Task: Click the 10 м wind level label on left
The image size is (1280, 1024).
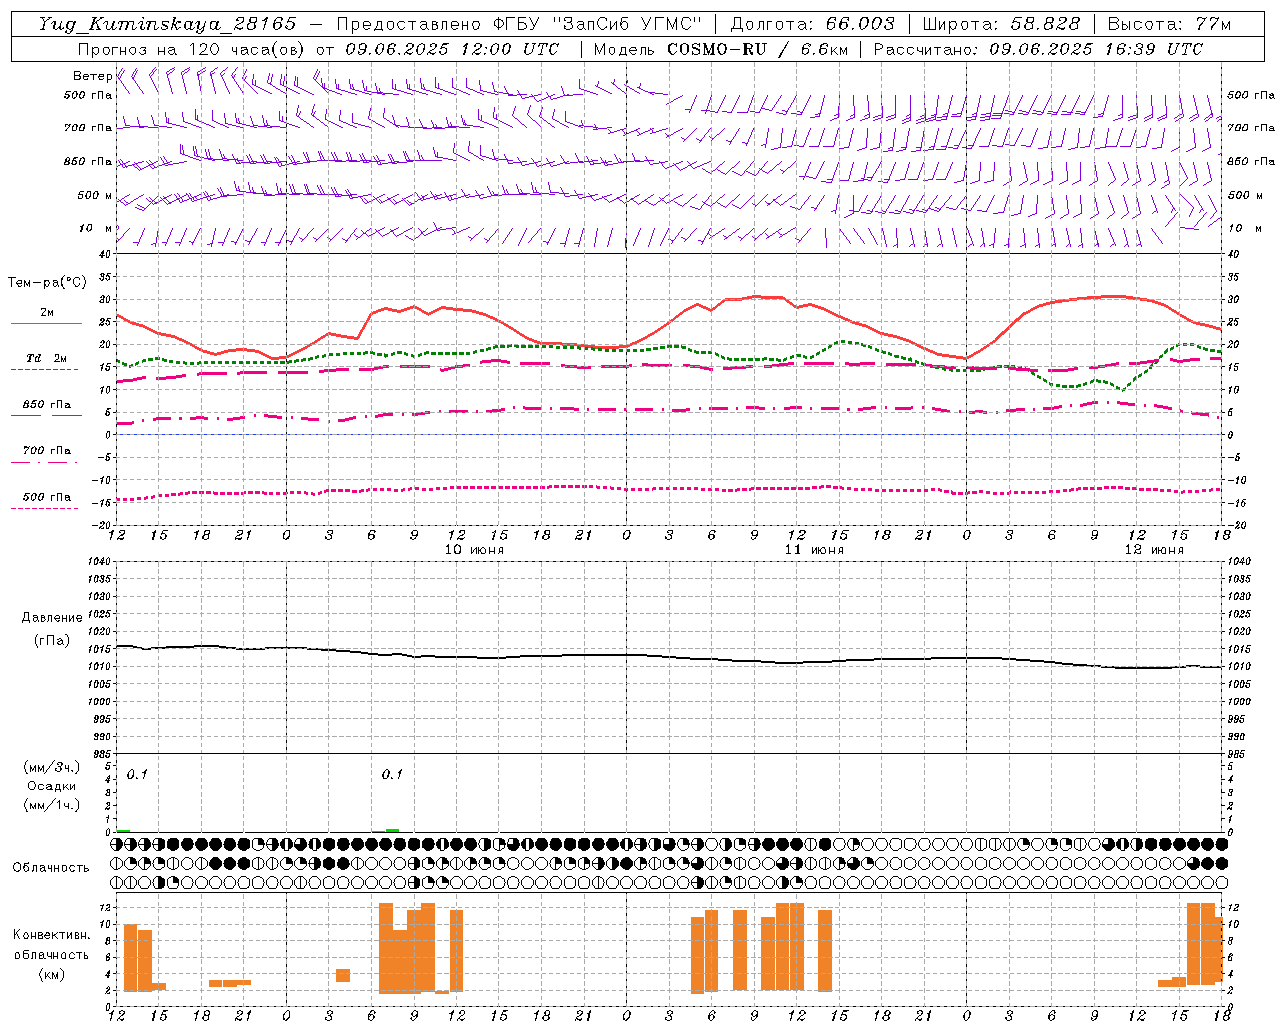Action: pyautogui.click(x=97, y=229)
